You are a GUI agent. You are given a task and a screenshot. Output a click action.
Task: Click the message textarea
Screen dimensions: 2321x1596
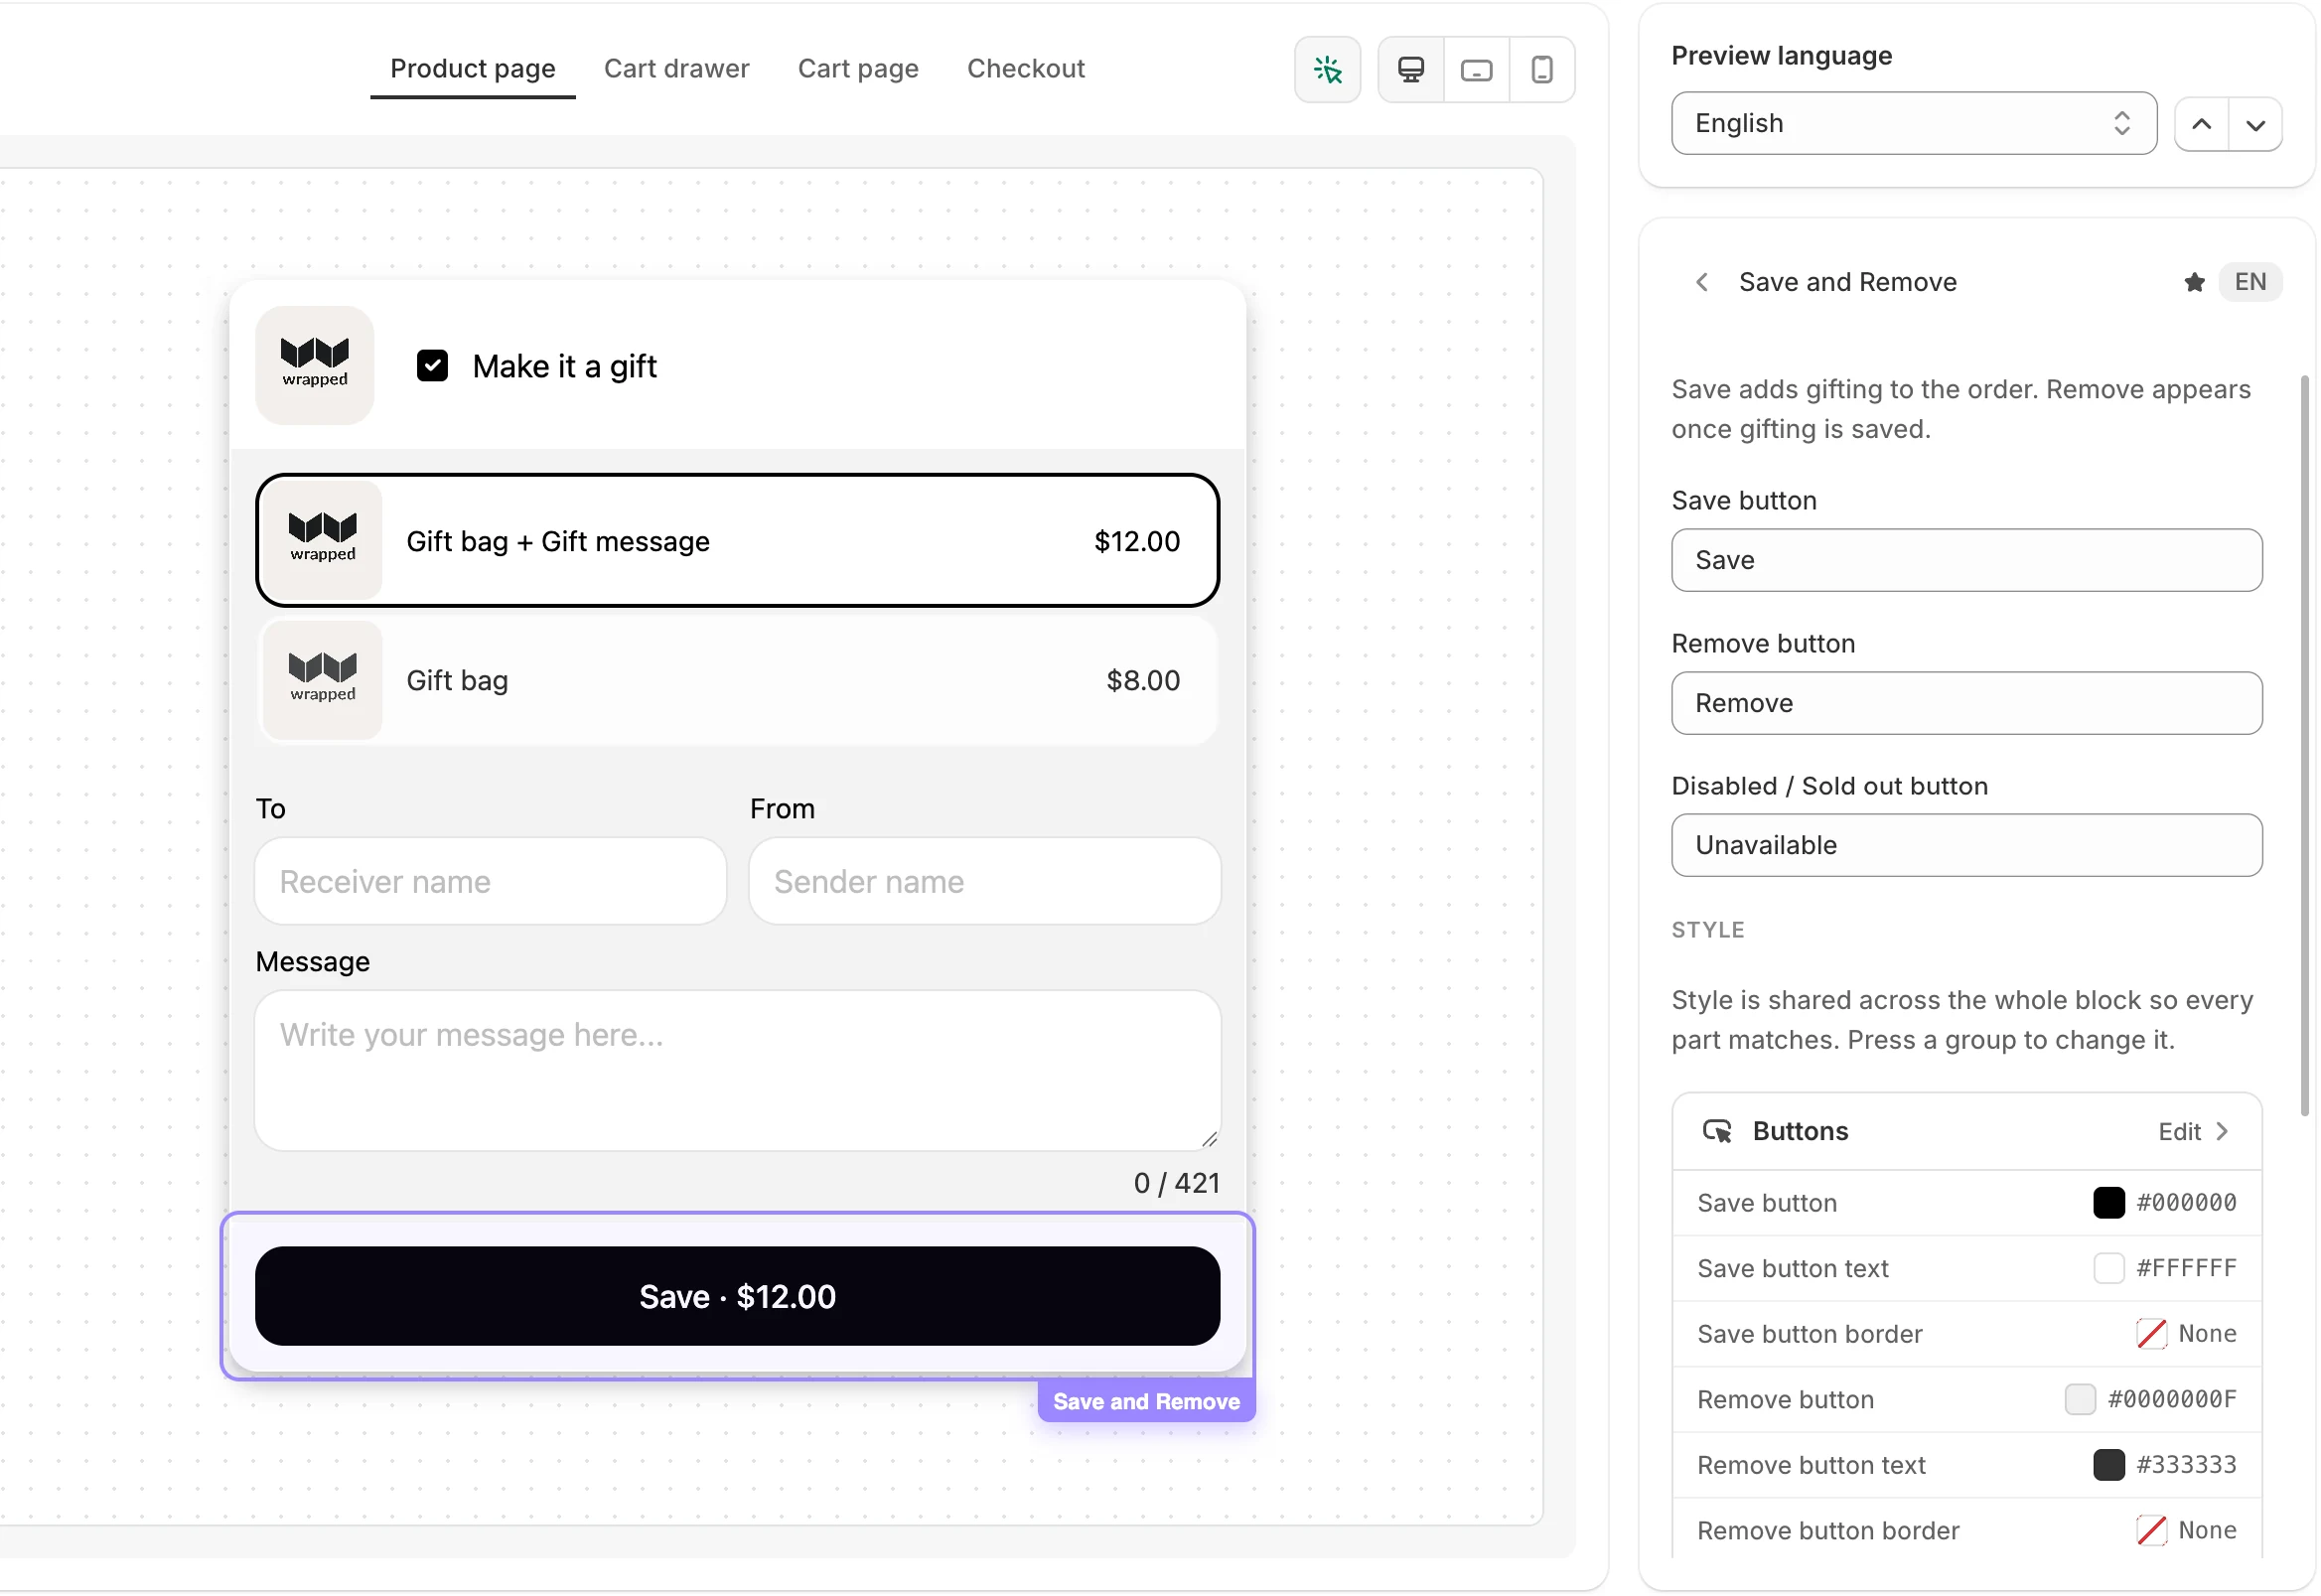pyautogui.click(x=739, y=1072)
